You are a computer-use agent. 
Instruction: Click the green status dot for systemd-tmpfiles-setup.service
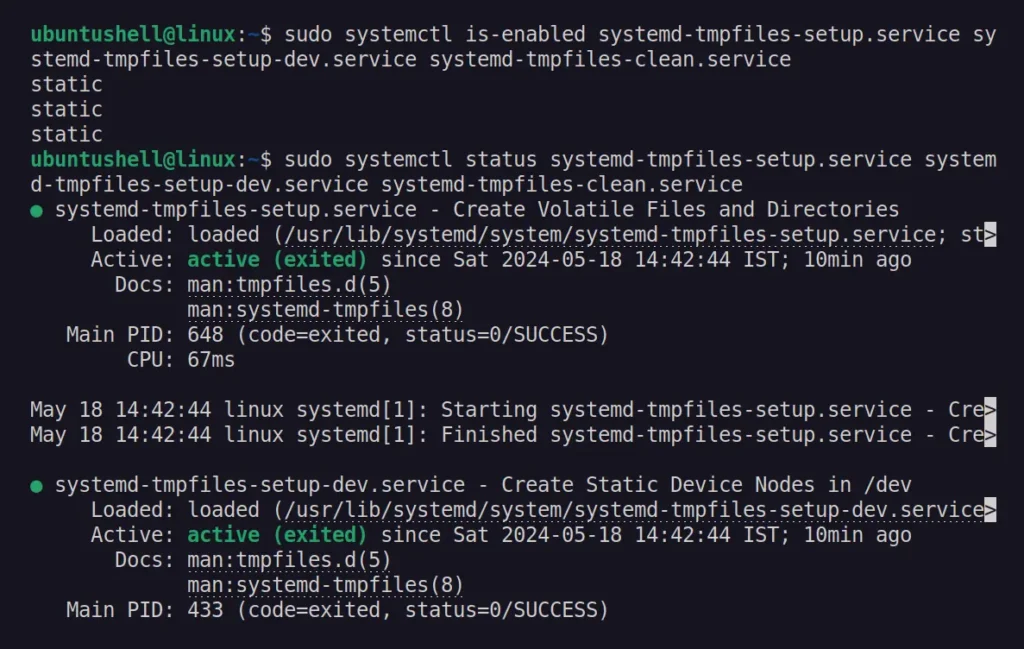[x=37, y=211]
